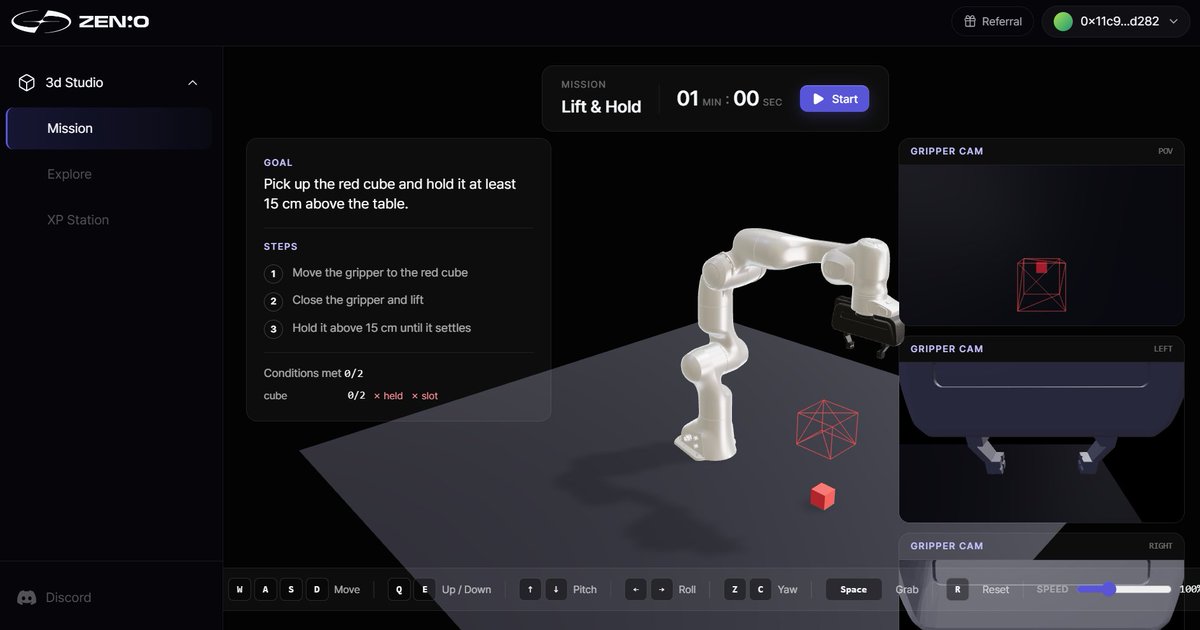Click the 'Conditions met 0/2' text

point(314,373)
